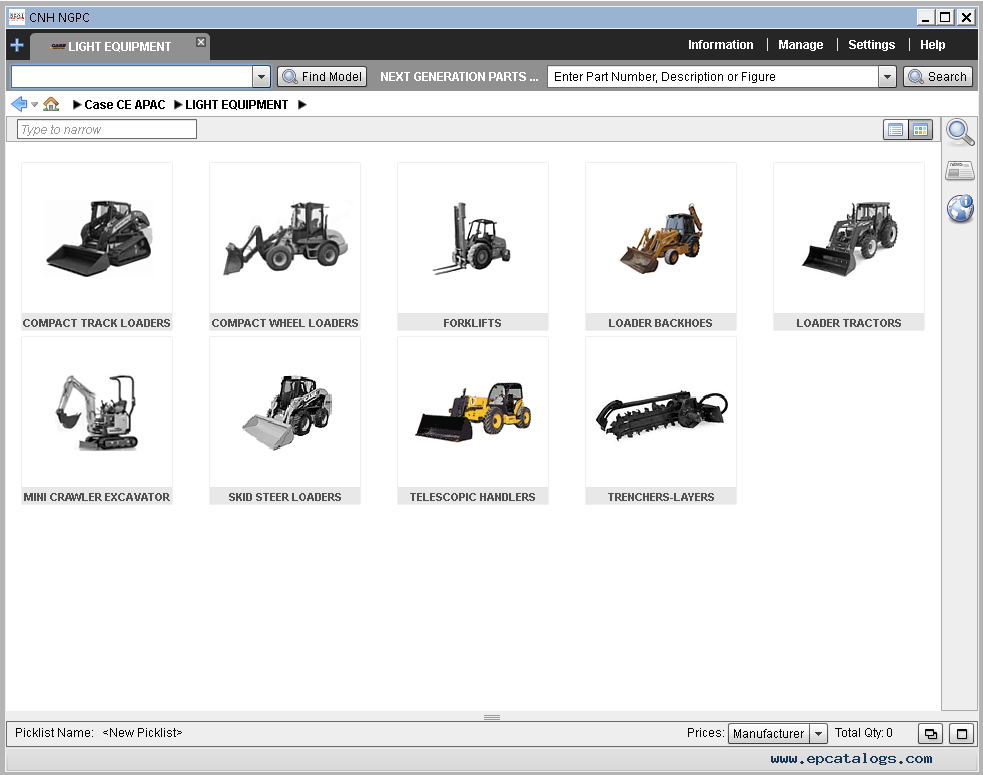Open the Prices Manufacturer dropdown
The width and height of the screenshot is (983, 775).
pyautogui.click(x=777, y=733)
